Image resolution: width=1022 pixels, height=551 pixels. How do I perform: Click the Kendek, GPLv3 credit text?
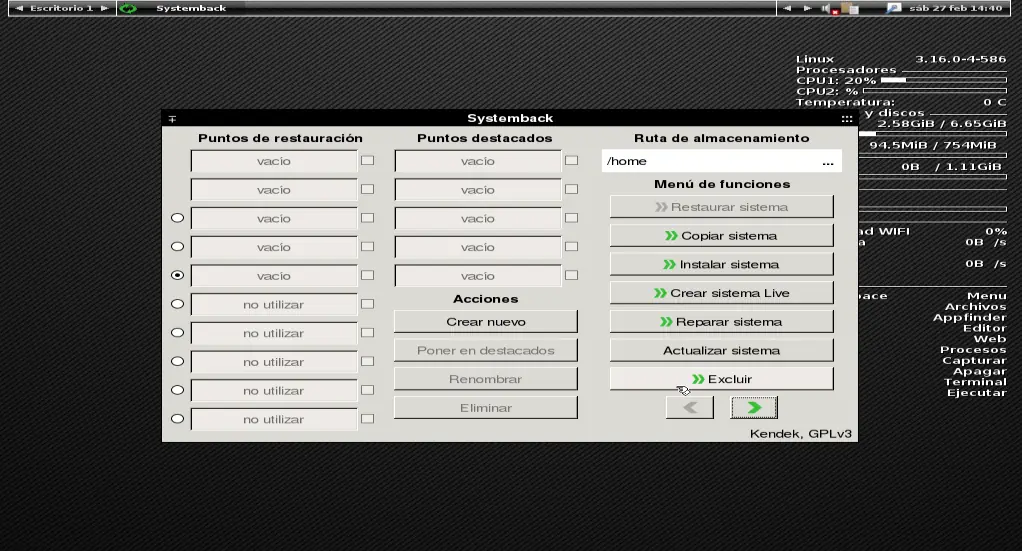tap(800, 434)
